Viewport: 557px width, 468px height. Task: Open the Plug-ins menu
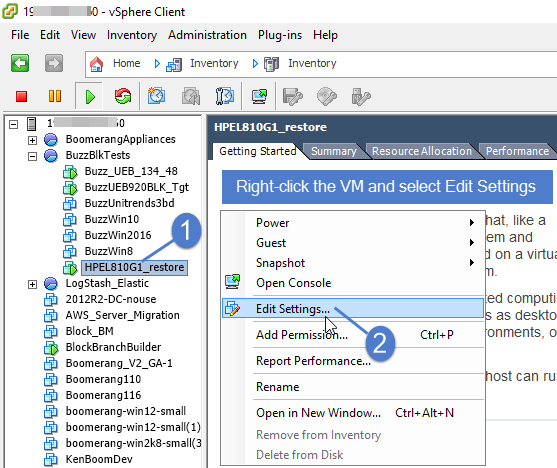click(x=280, y=35)
